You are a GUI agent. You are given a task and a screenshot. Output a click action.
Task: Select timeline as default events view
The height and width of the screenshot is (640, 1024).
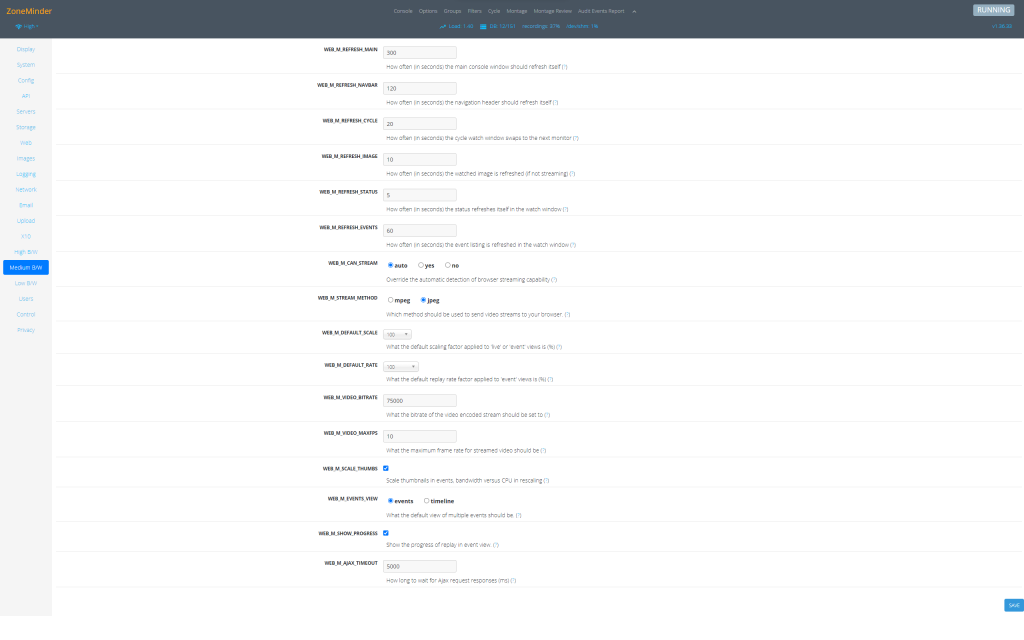(x=427, y=501)
